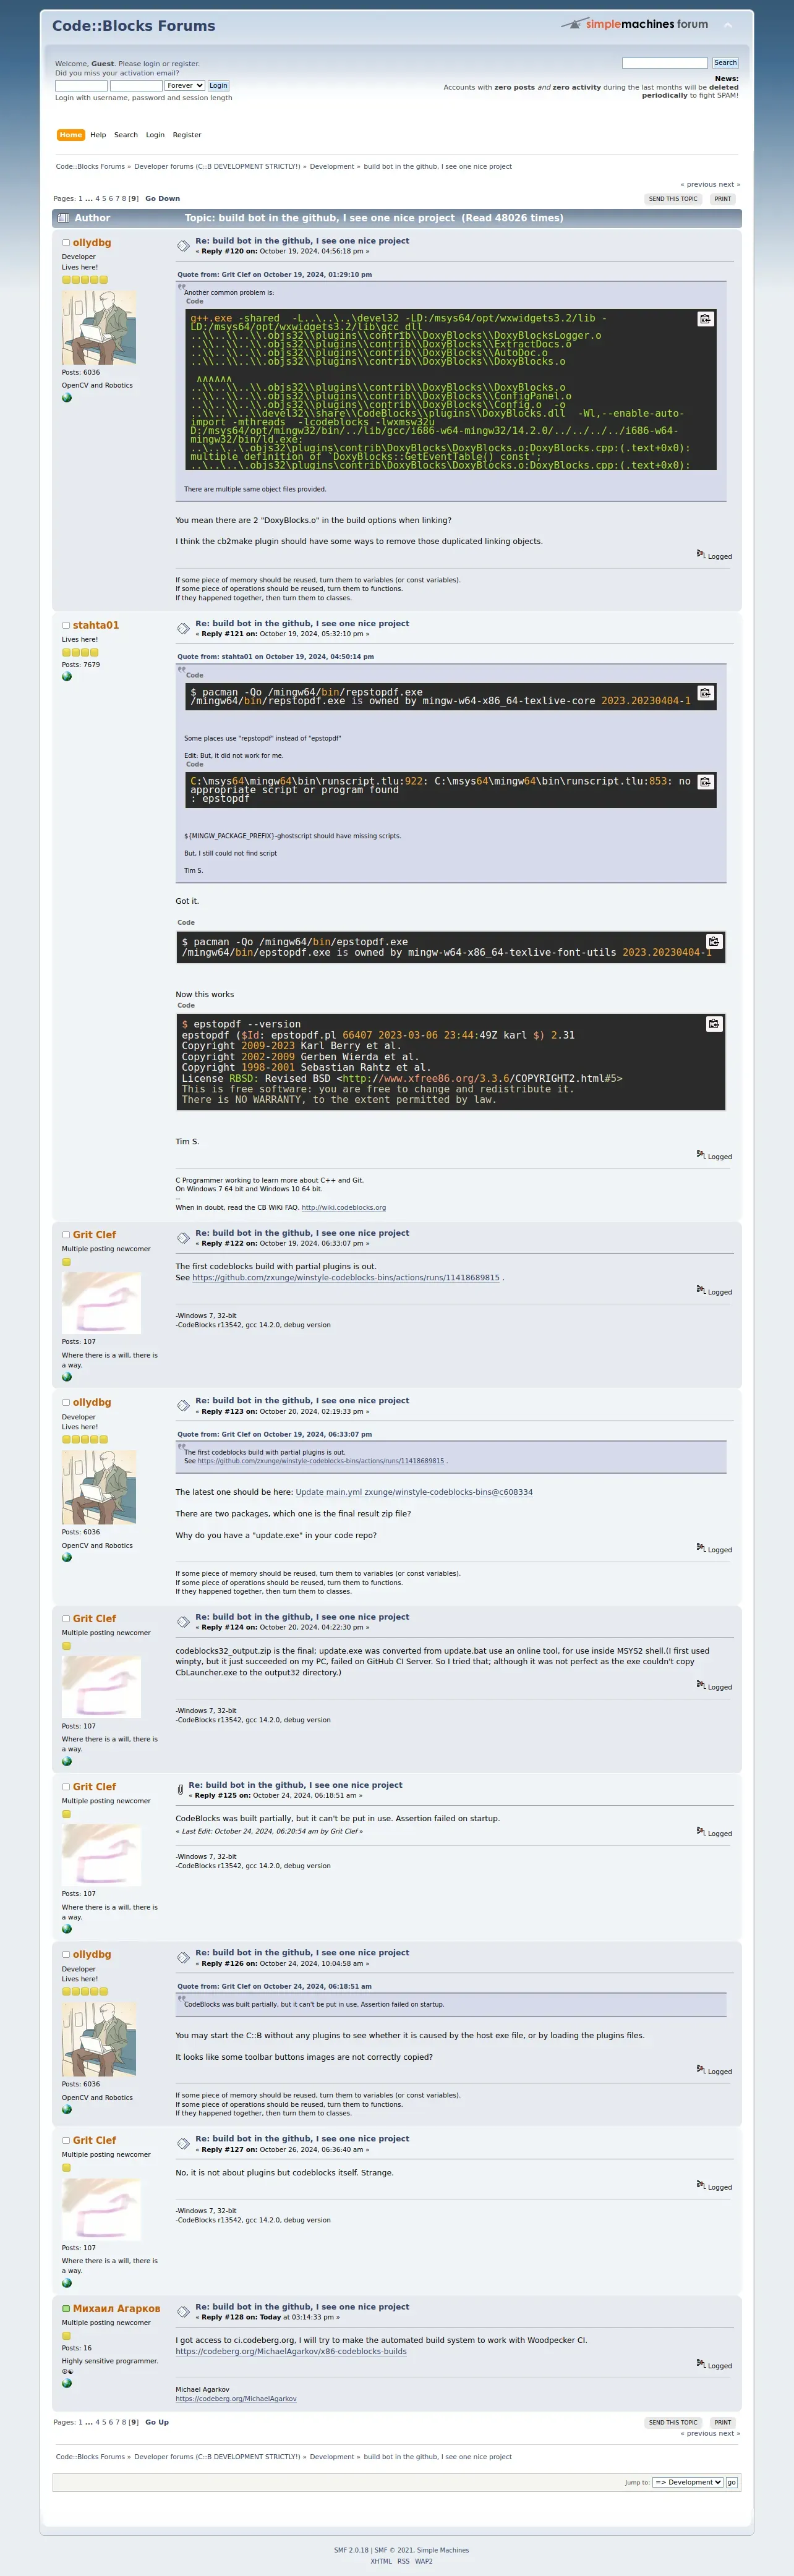This screenshot has height=2576, width=794.
Task: Open the Help menu item
Action: pyautogui.click(x=98, y=135)
